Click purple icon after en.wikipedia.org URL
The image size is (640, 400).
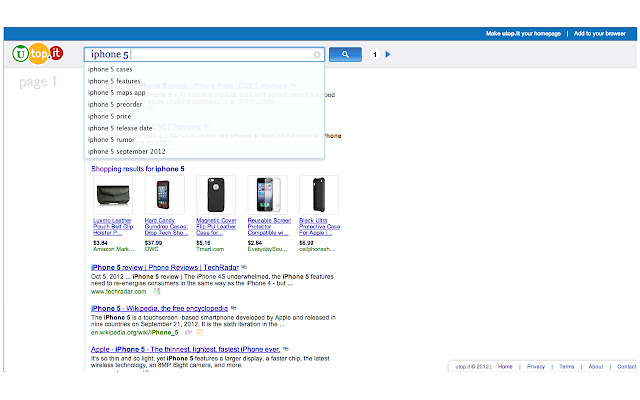(x=188, y=333)
